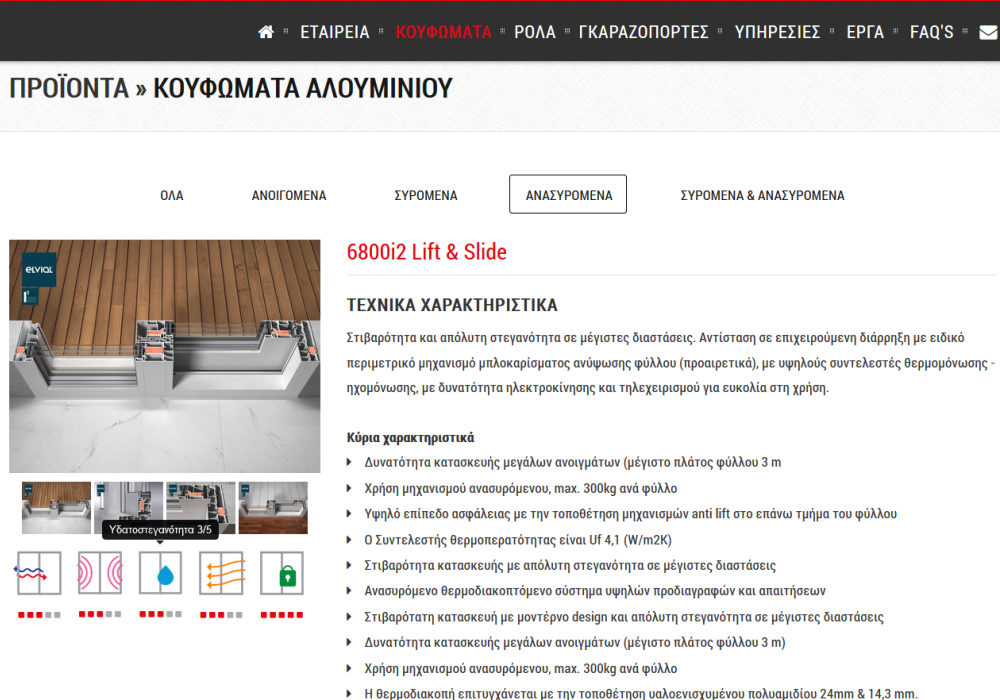The height and width of the screenshot is (700, 1000).
Task: Click the bullet about 24mm & 14,3 mm polyamide
Action: tap(640, 693)
